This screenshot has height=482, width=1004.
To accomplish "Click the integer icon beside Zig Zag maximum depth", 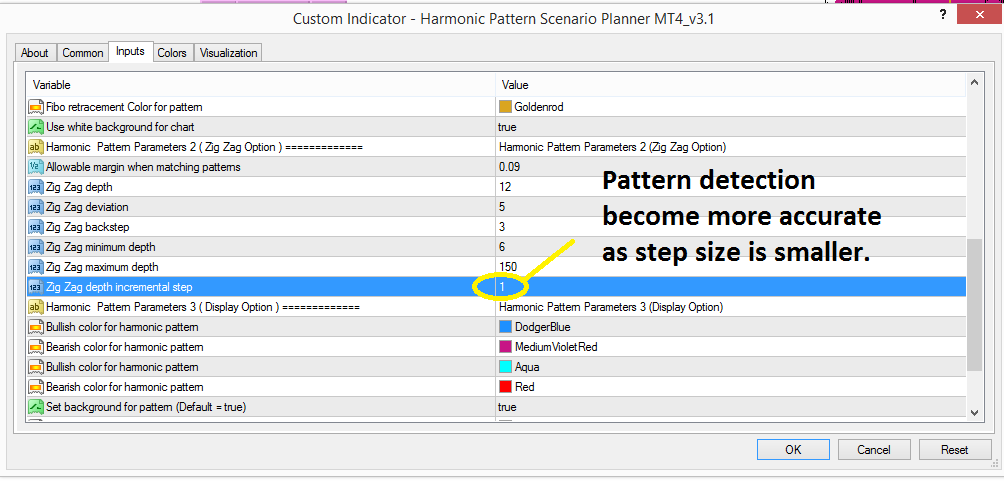I will [x=36, y=267].
